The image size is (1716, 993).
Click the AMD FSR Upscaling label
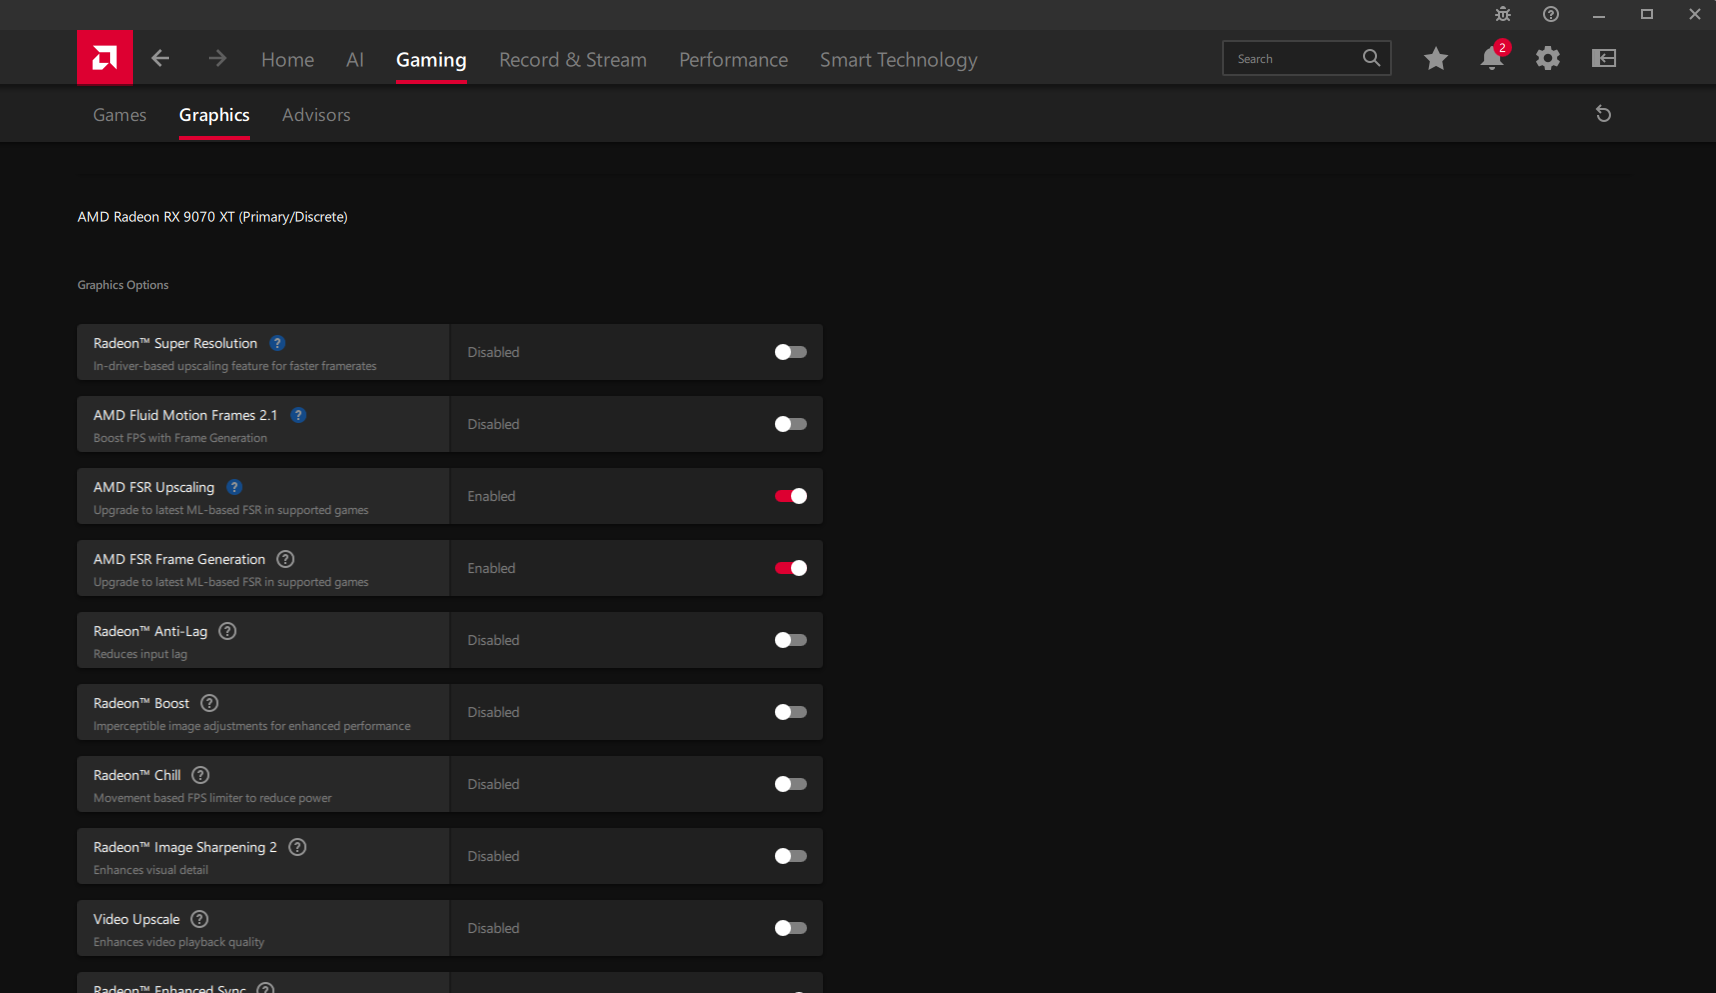[154, 487]
